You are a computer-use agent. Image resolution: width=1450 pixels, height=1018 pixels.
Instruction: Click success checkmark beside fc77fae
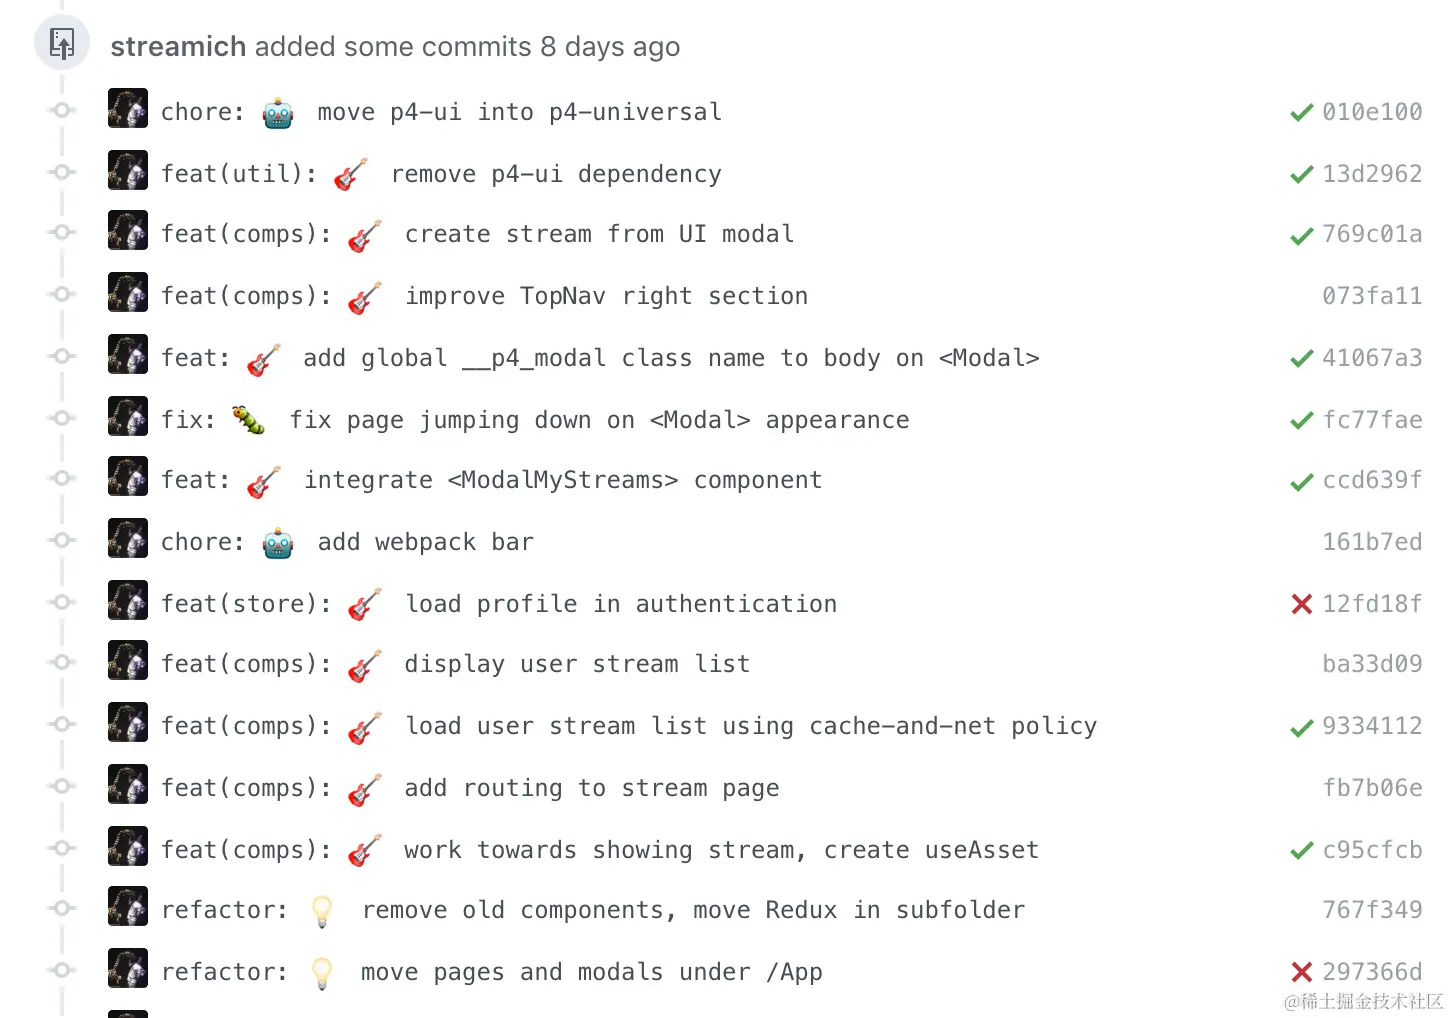coord(1301,421)
